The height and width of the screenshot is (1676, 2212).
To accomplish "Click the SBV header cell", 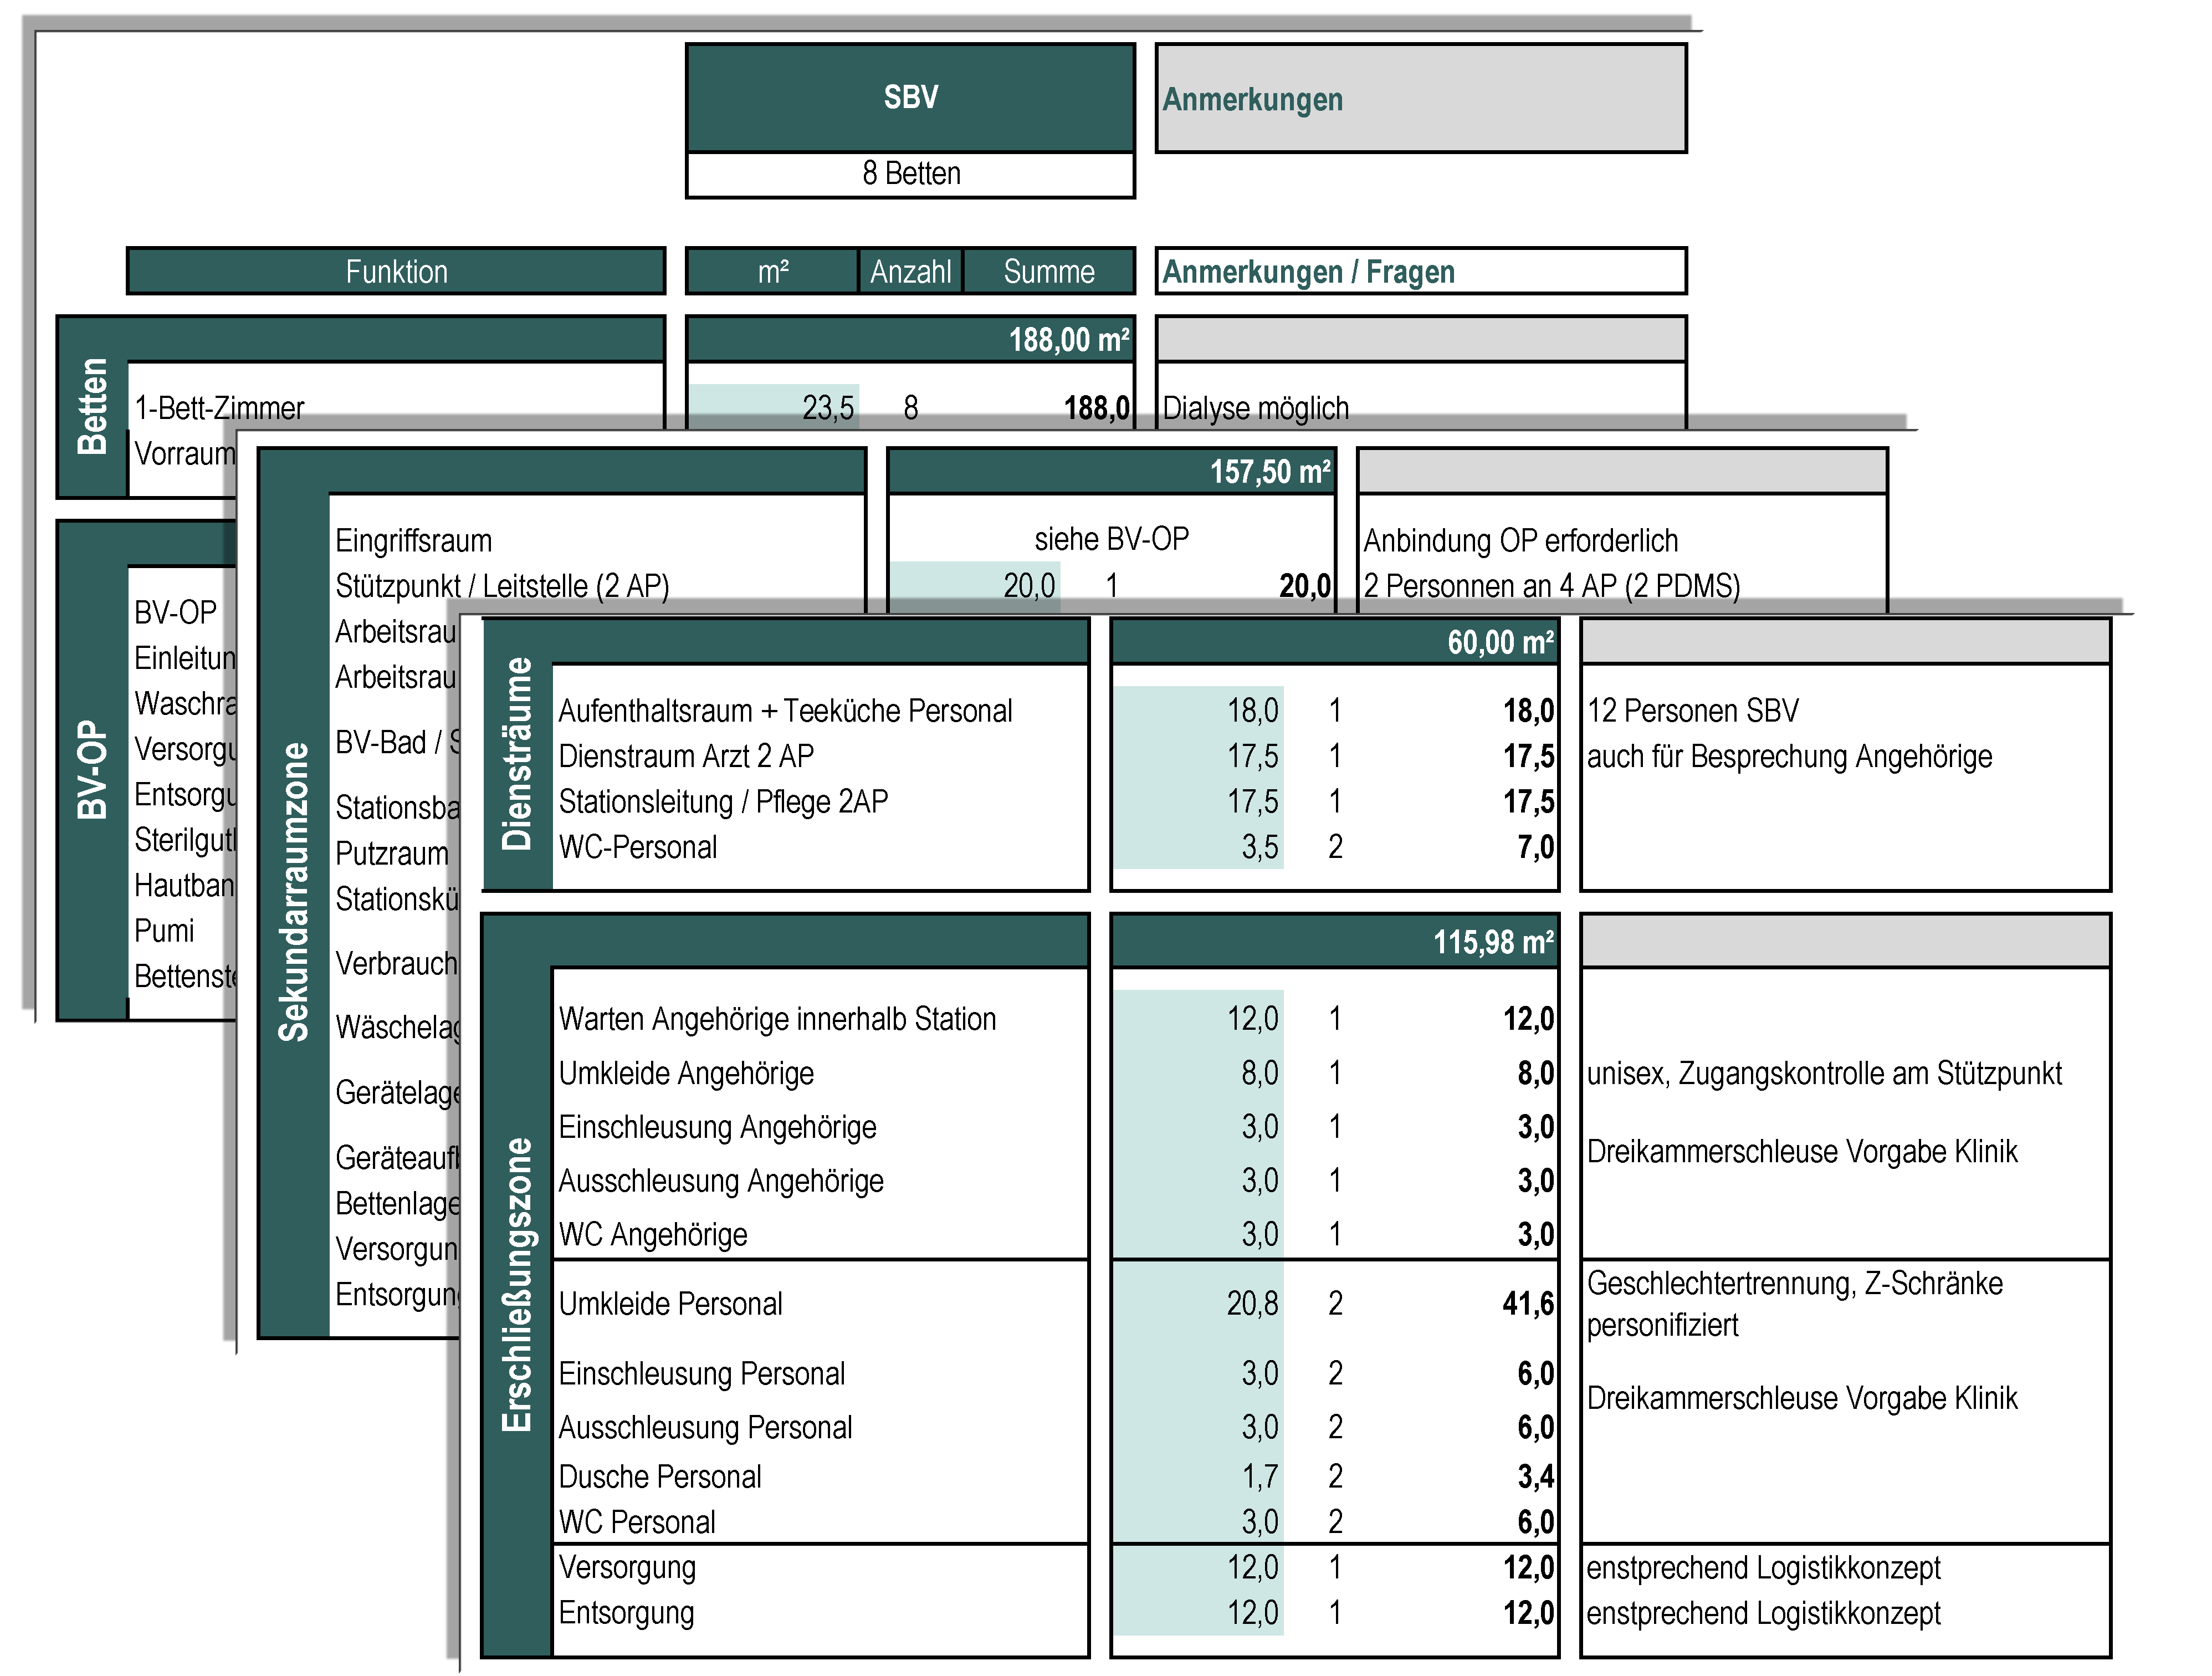I will [910, 97].
